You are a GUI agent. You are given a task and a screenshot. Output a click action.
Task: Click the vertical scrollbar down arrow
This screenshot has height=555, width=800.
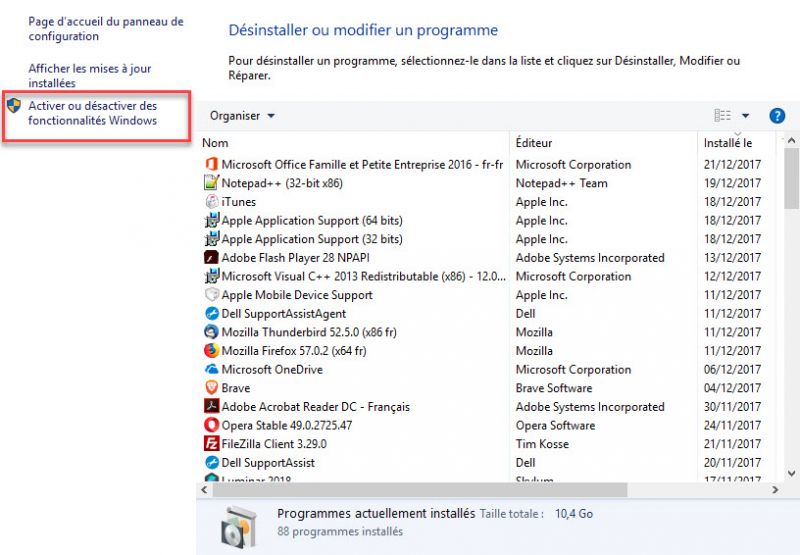pos(791,473)
